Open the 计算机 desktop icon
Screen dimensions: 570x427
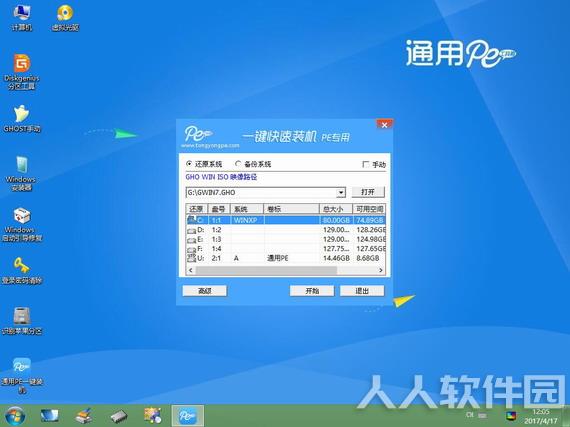click(x=22, y=18)
